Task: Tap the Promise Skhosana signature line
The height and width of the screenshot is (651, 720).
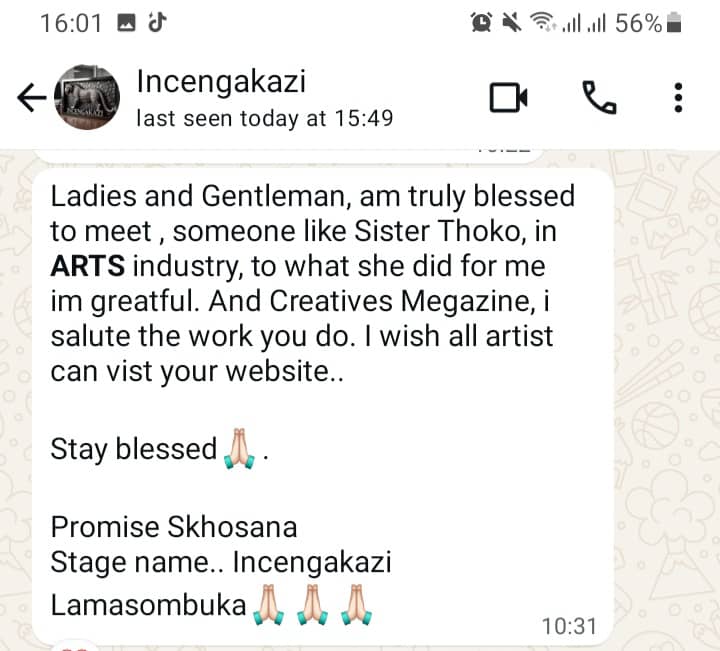Action: (x=174, y=527)
